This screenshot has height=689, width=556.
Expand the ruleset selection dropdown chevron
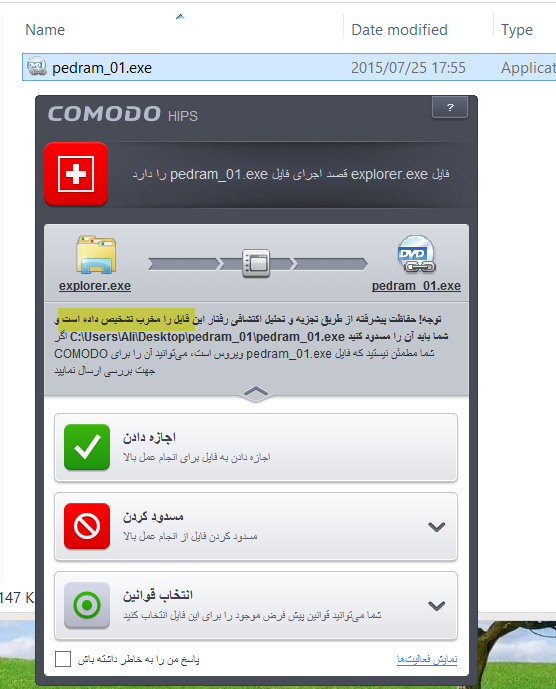(436, 606)
